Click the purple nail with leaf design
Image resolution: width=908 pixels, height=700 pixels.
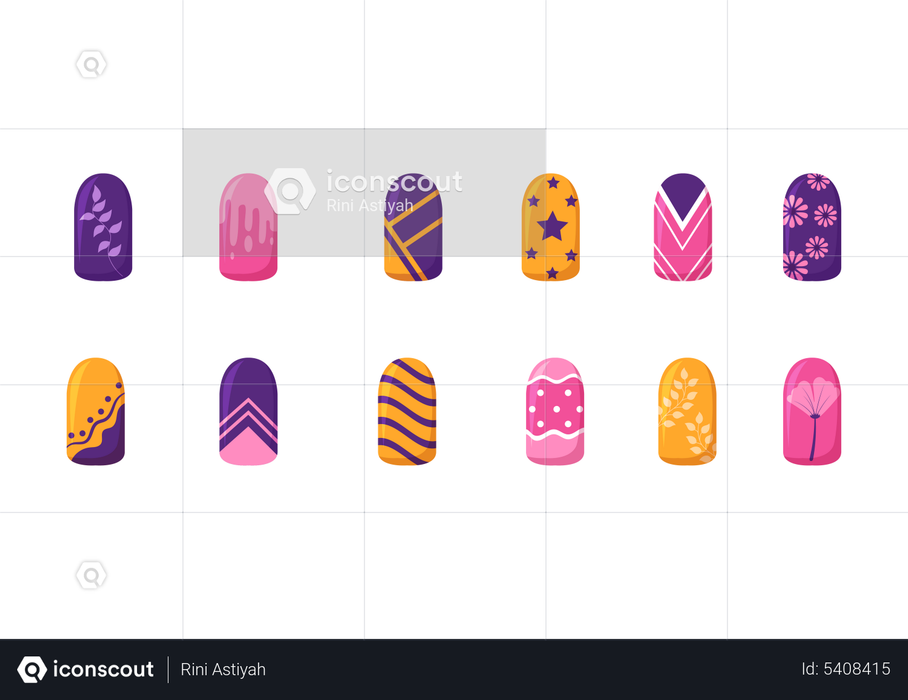point(103,227)
